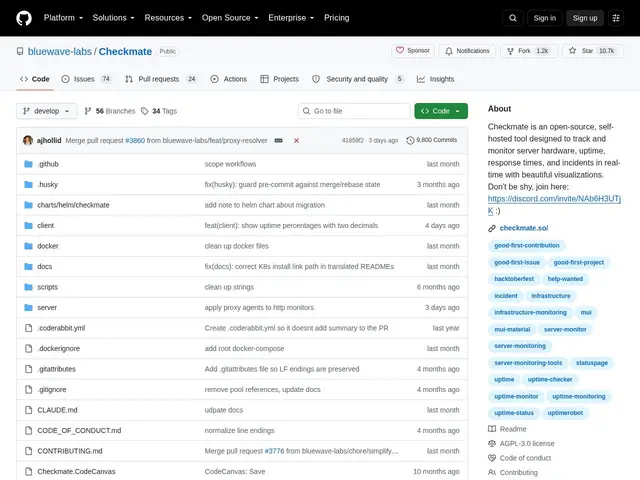Screen dimensions: 640x480
Task: Open the client folder
Action: (x=45, y=225)
